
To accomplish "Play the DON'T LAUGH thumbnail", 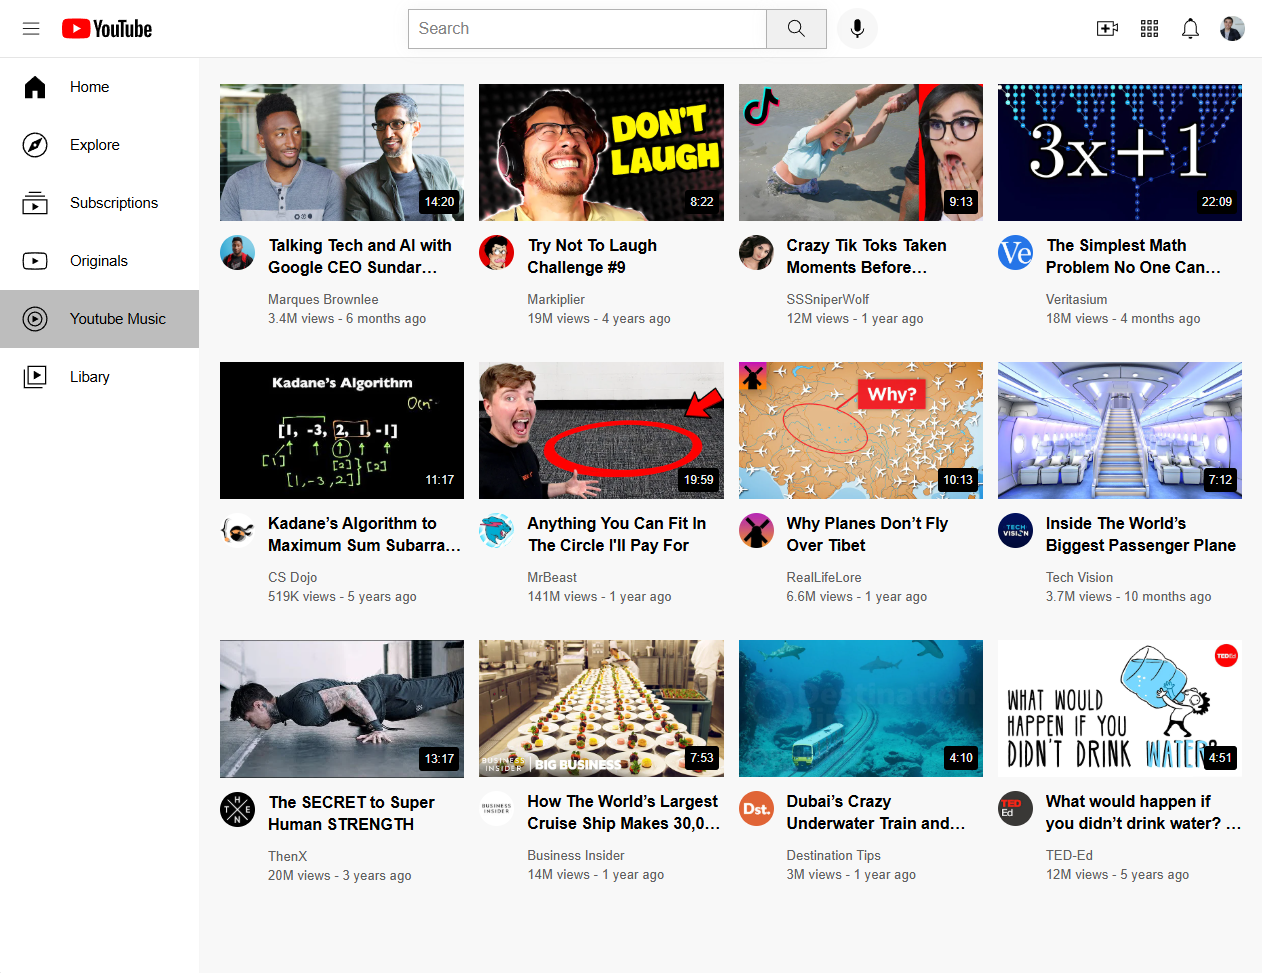I will pos(601,152).
